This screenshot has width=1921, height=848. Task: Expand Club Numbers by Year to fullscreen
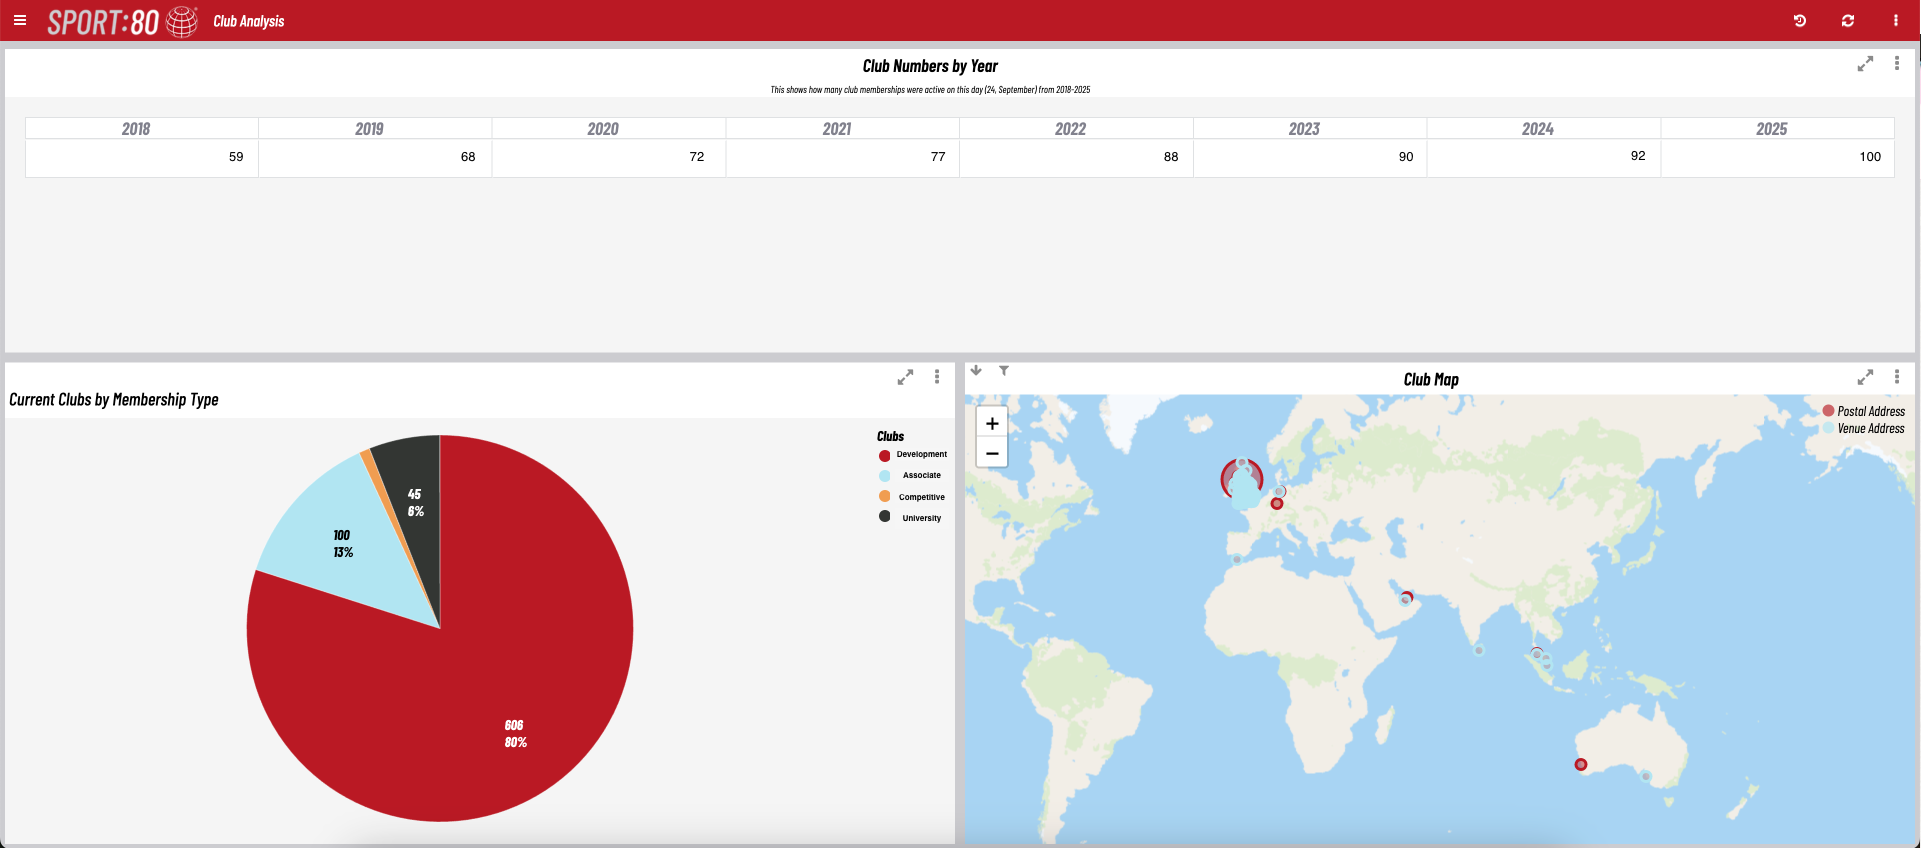tap(1865, 64)
